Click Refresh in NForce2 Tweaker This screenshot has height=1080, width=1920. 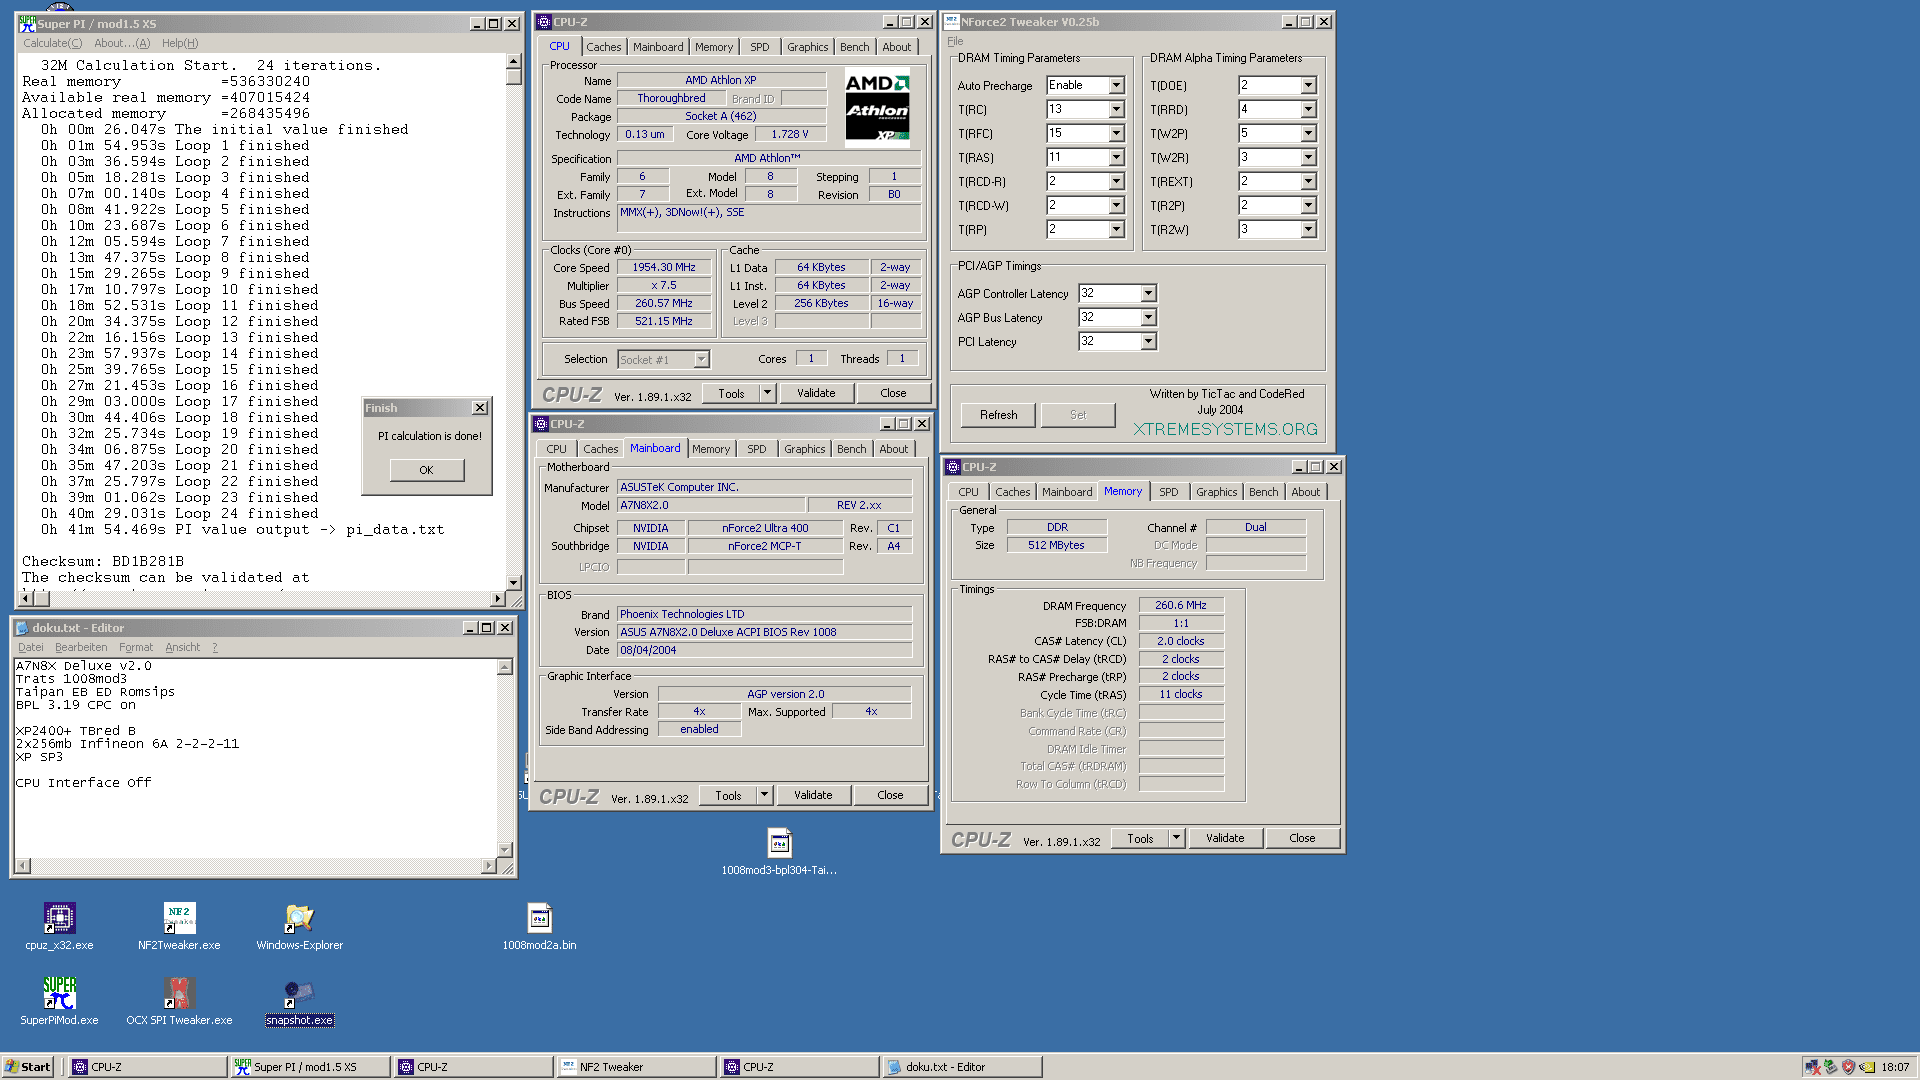(x=998, y=415)
